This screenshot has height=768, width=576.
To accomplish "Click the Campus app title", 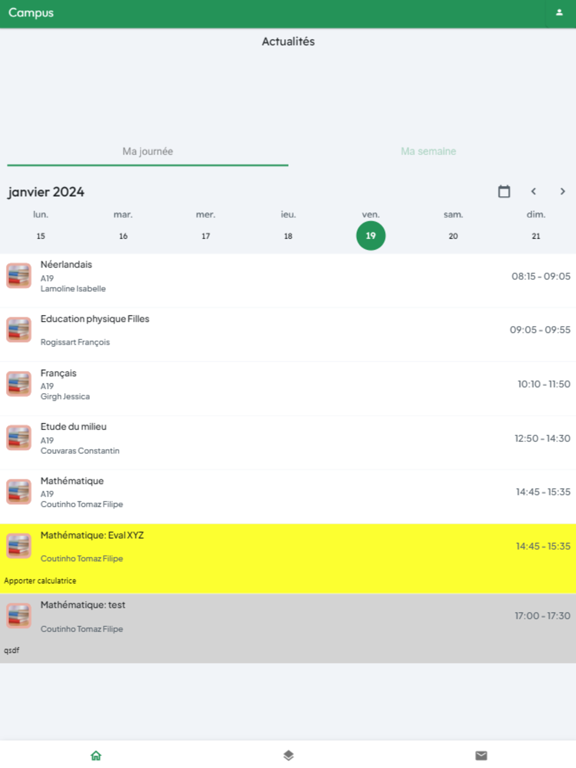I will click(31, 13).
